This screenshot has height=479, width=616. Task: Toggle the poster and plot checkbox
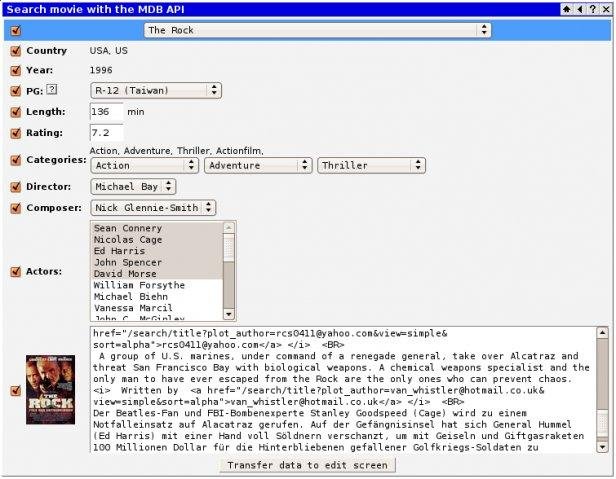pos(16,391)
